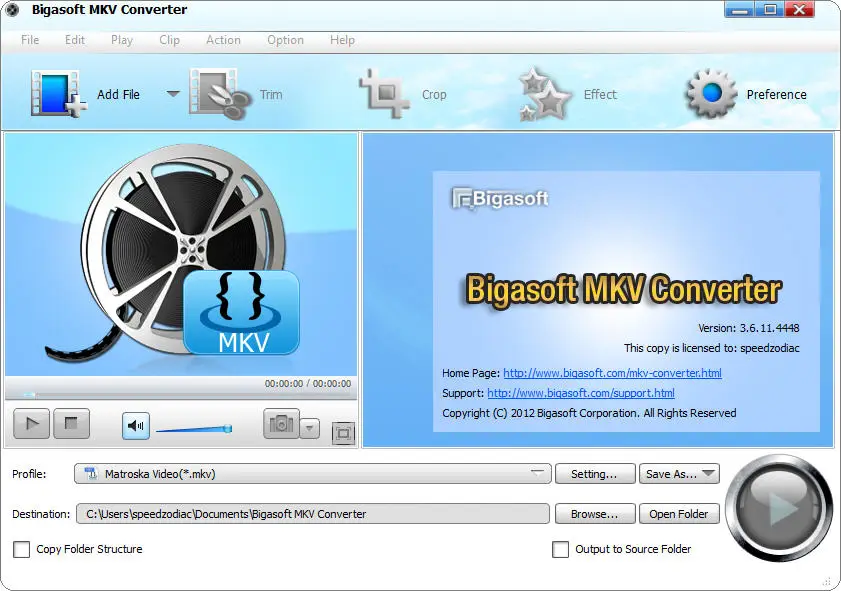Click the licensed to speedzodiac text
Image resolution: width=841 pixels, height=591 pixels.
click(712, 348)
